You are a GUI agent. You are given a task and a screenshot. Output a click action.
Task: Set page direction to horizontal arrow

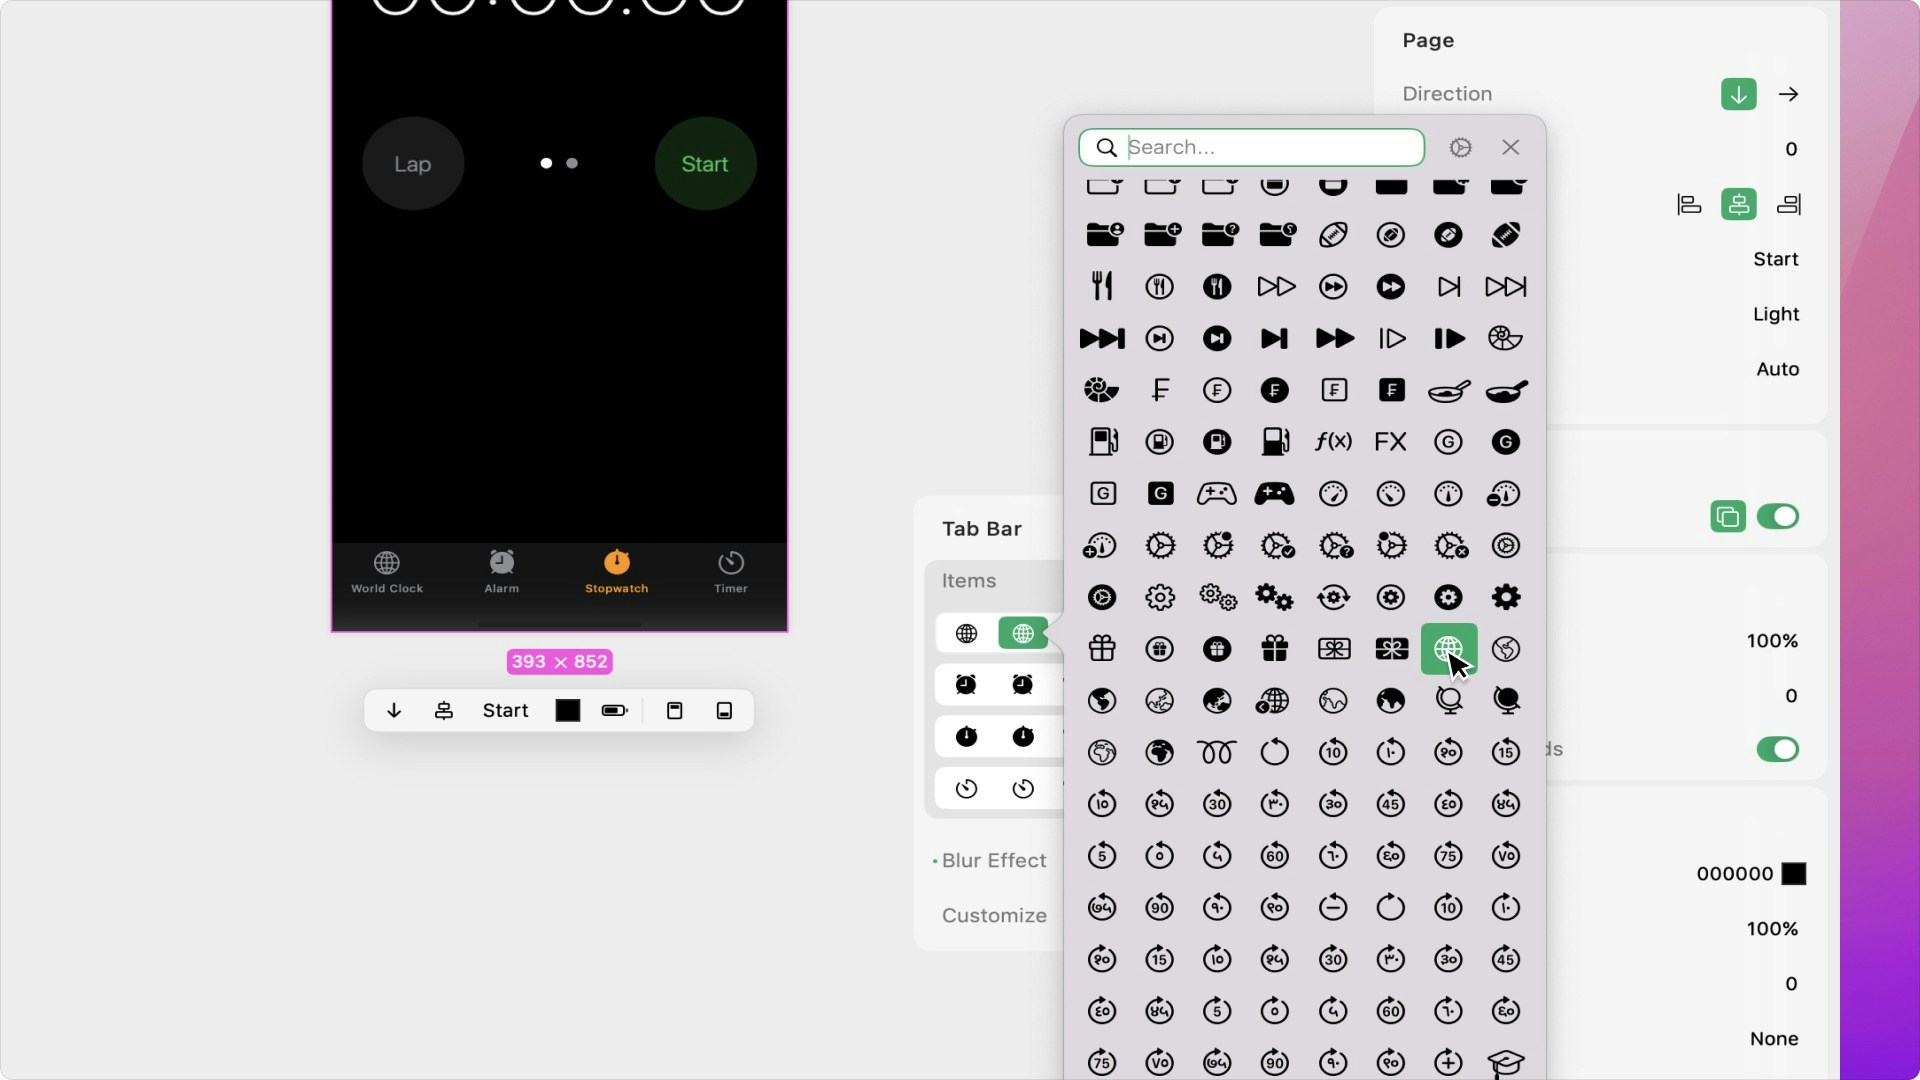1788,94
